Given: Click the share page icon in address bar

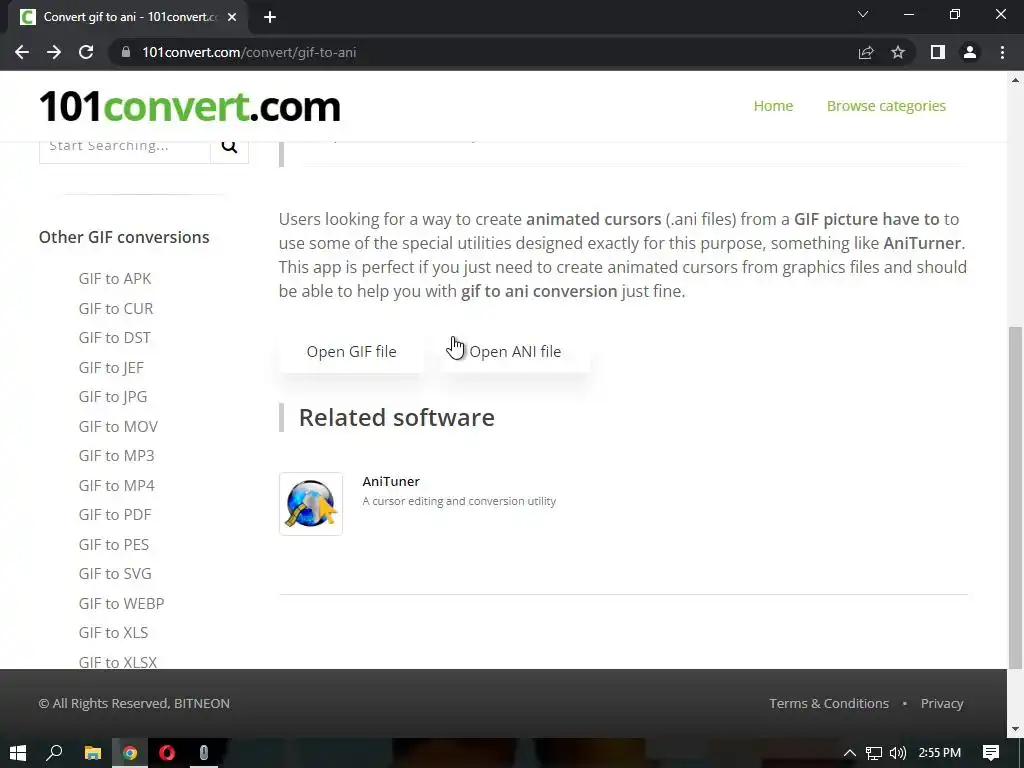Looking at the screenshot, I should [x=866, y=52].
